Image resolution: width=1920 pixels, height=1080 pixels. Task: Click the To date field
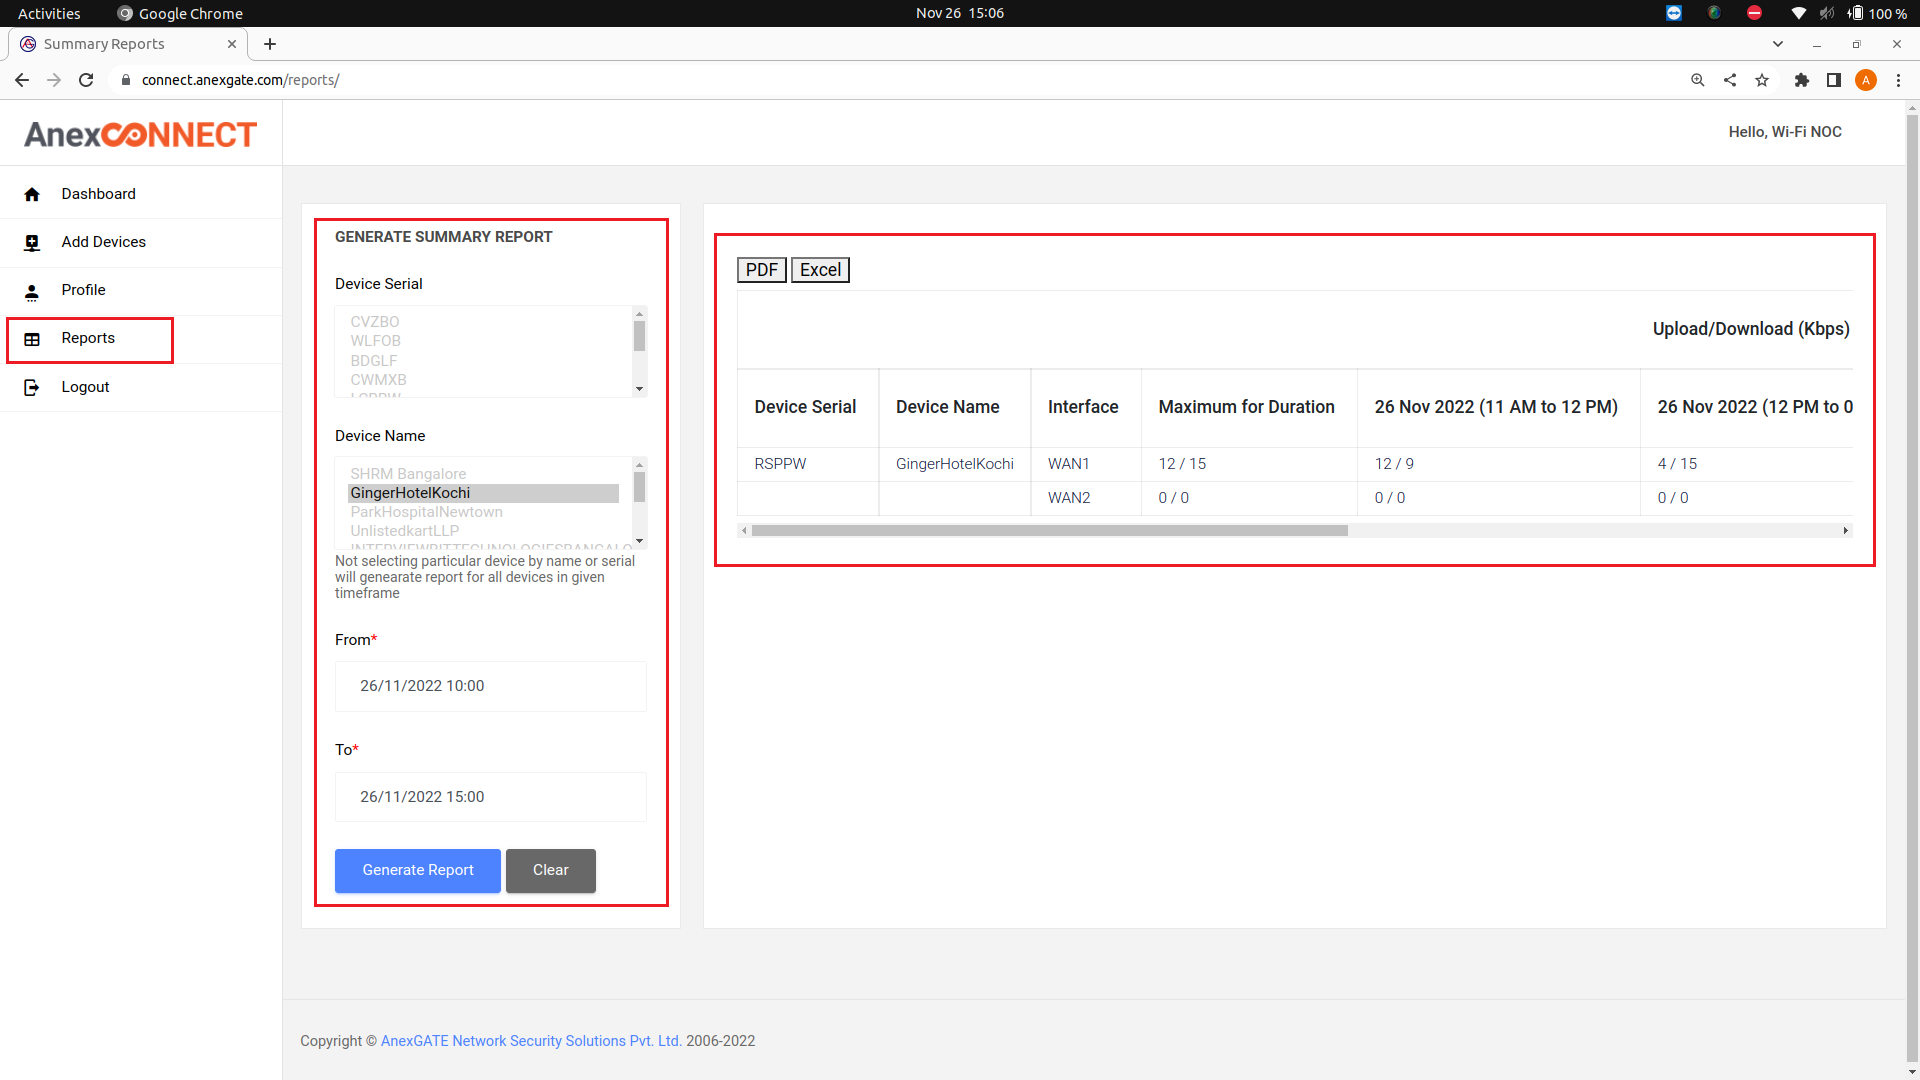[491, 797]
